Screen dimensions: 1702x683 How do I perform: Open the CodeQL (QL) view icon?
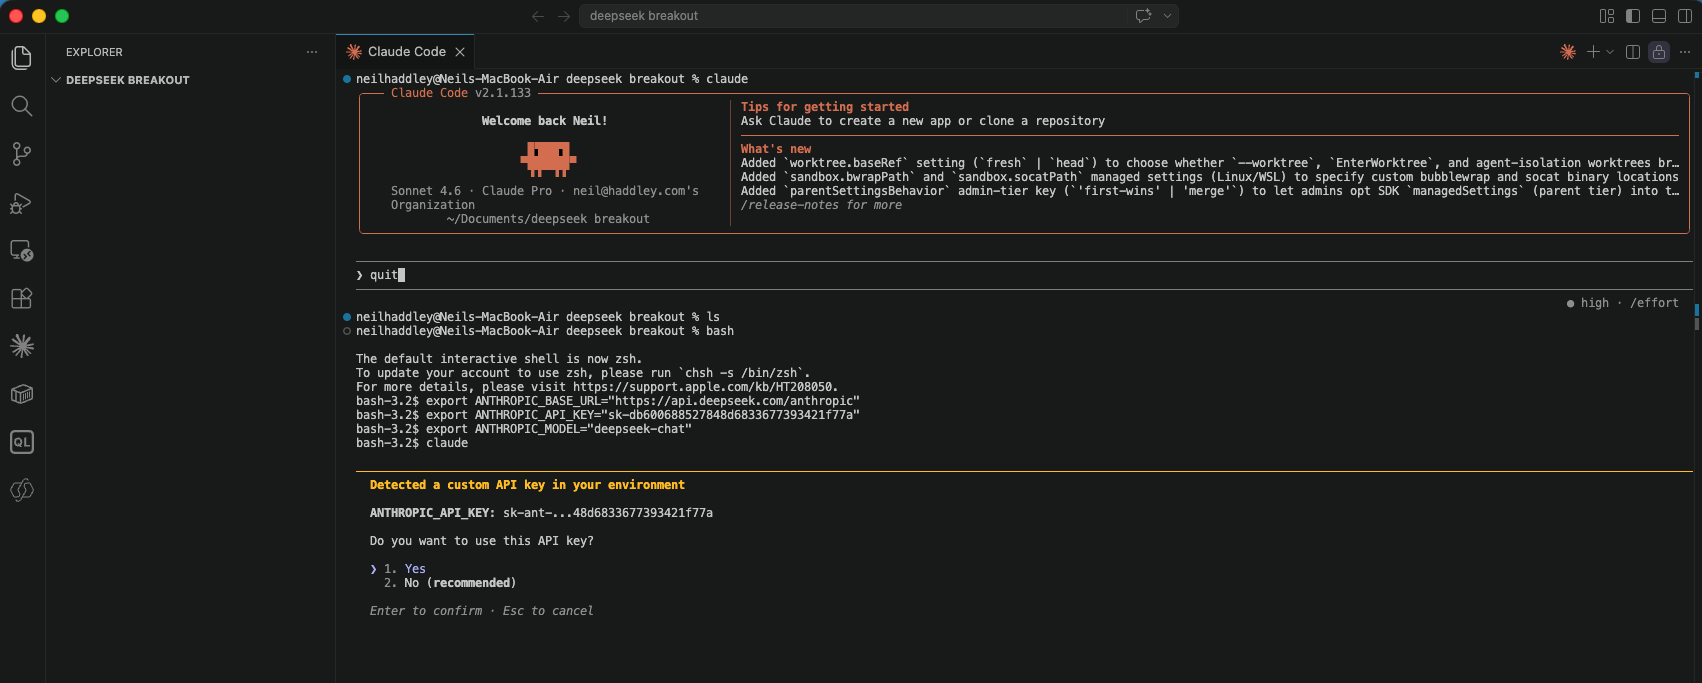(x=22, y=442)
